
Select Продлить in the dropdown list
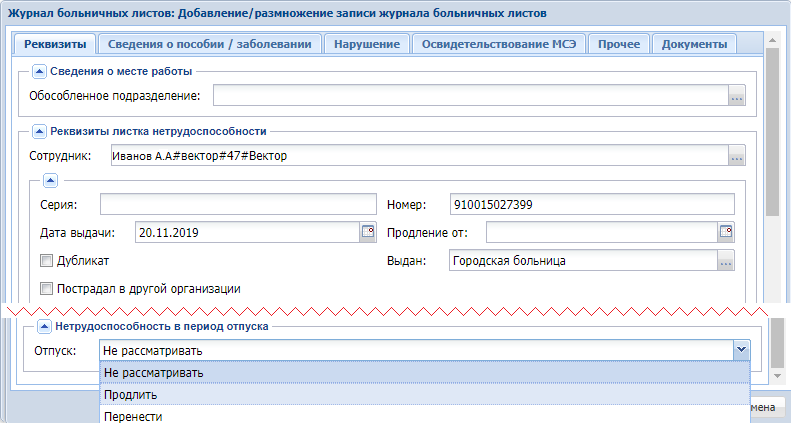(x=130, y=395)
